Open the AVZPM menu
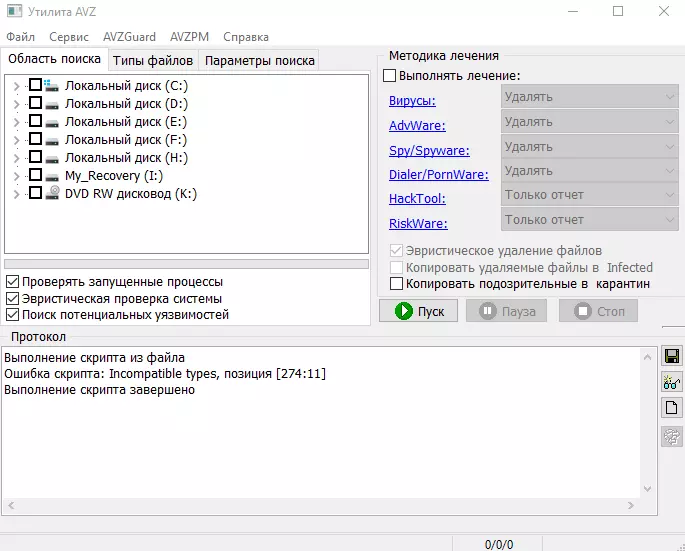Screen dimensions: 685x551 point(189,37)
